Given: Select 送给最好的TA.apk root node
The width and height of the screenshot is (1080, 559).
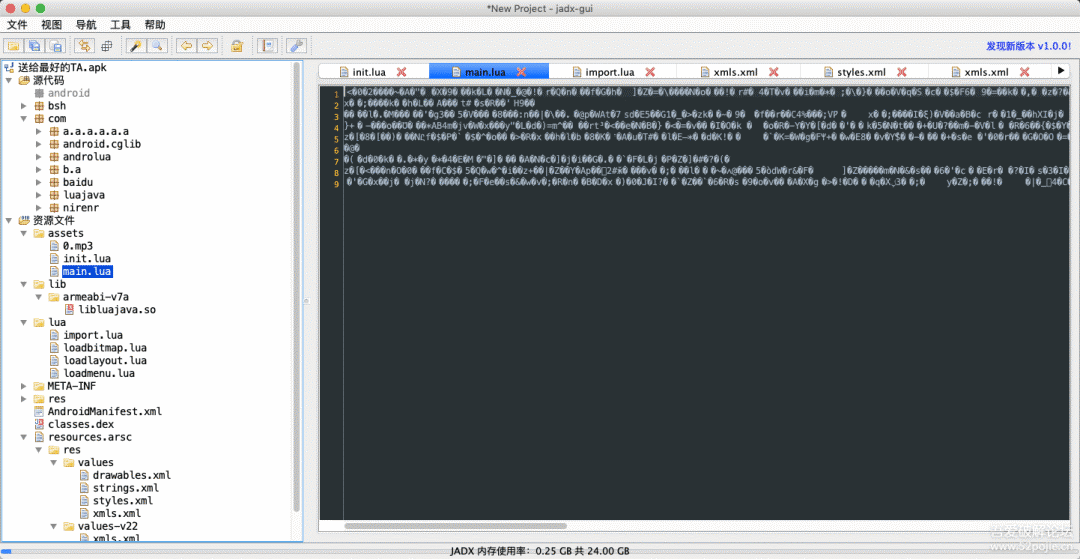Looking at the screenshot, I should click(x=62, y=67).
